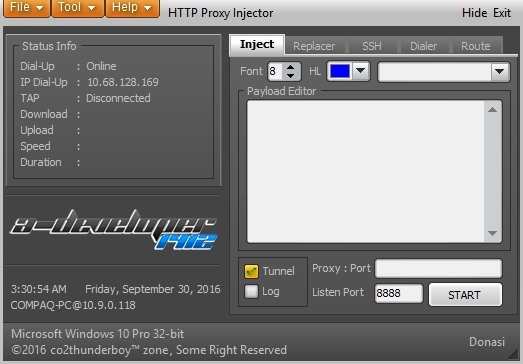Click the Dial-Up status Online
The width and height of the screenshot is (523, 364).
point(101,66)
